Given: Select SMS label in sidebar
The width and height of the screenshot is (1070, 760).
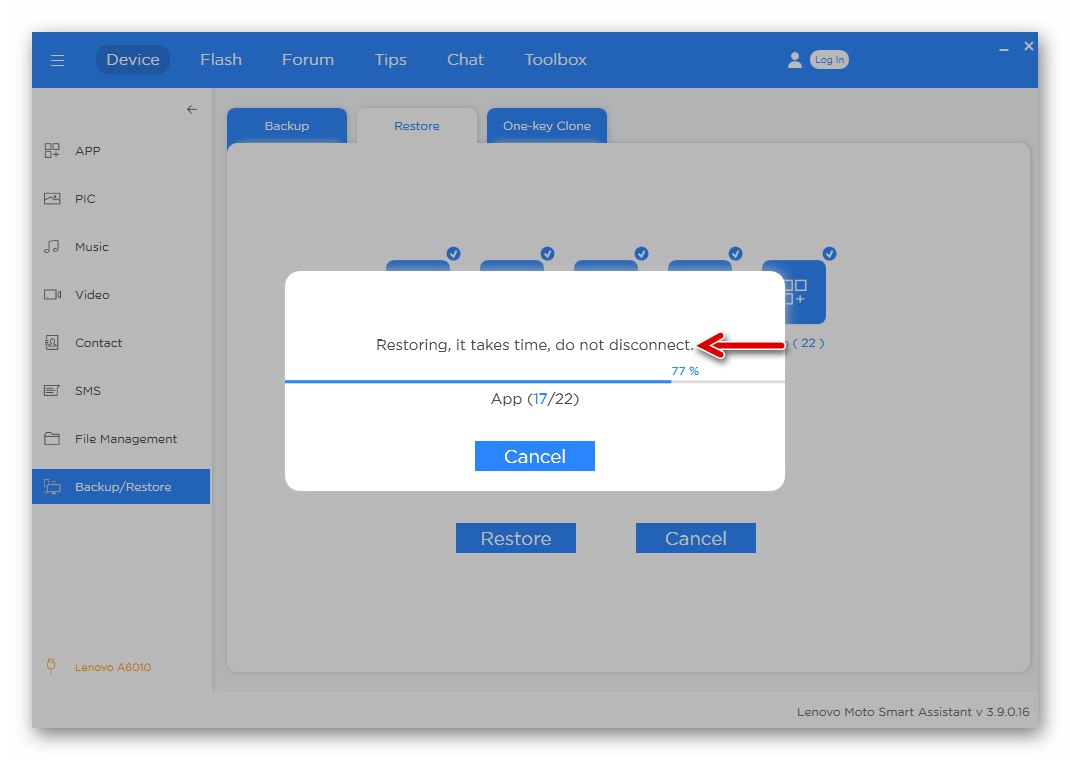Looking at the screenshot, I should click(x=87, y=391).
